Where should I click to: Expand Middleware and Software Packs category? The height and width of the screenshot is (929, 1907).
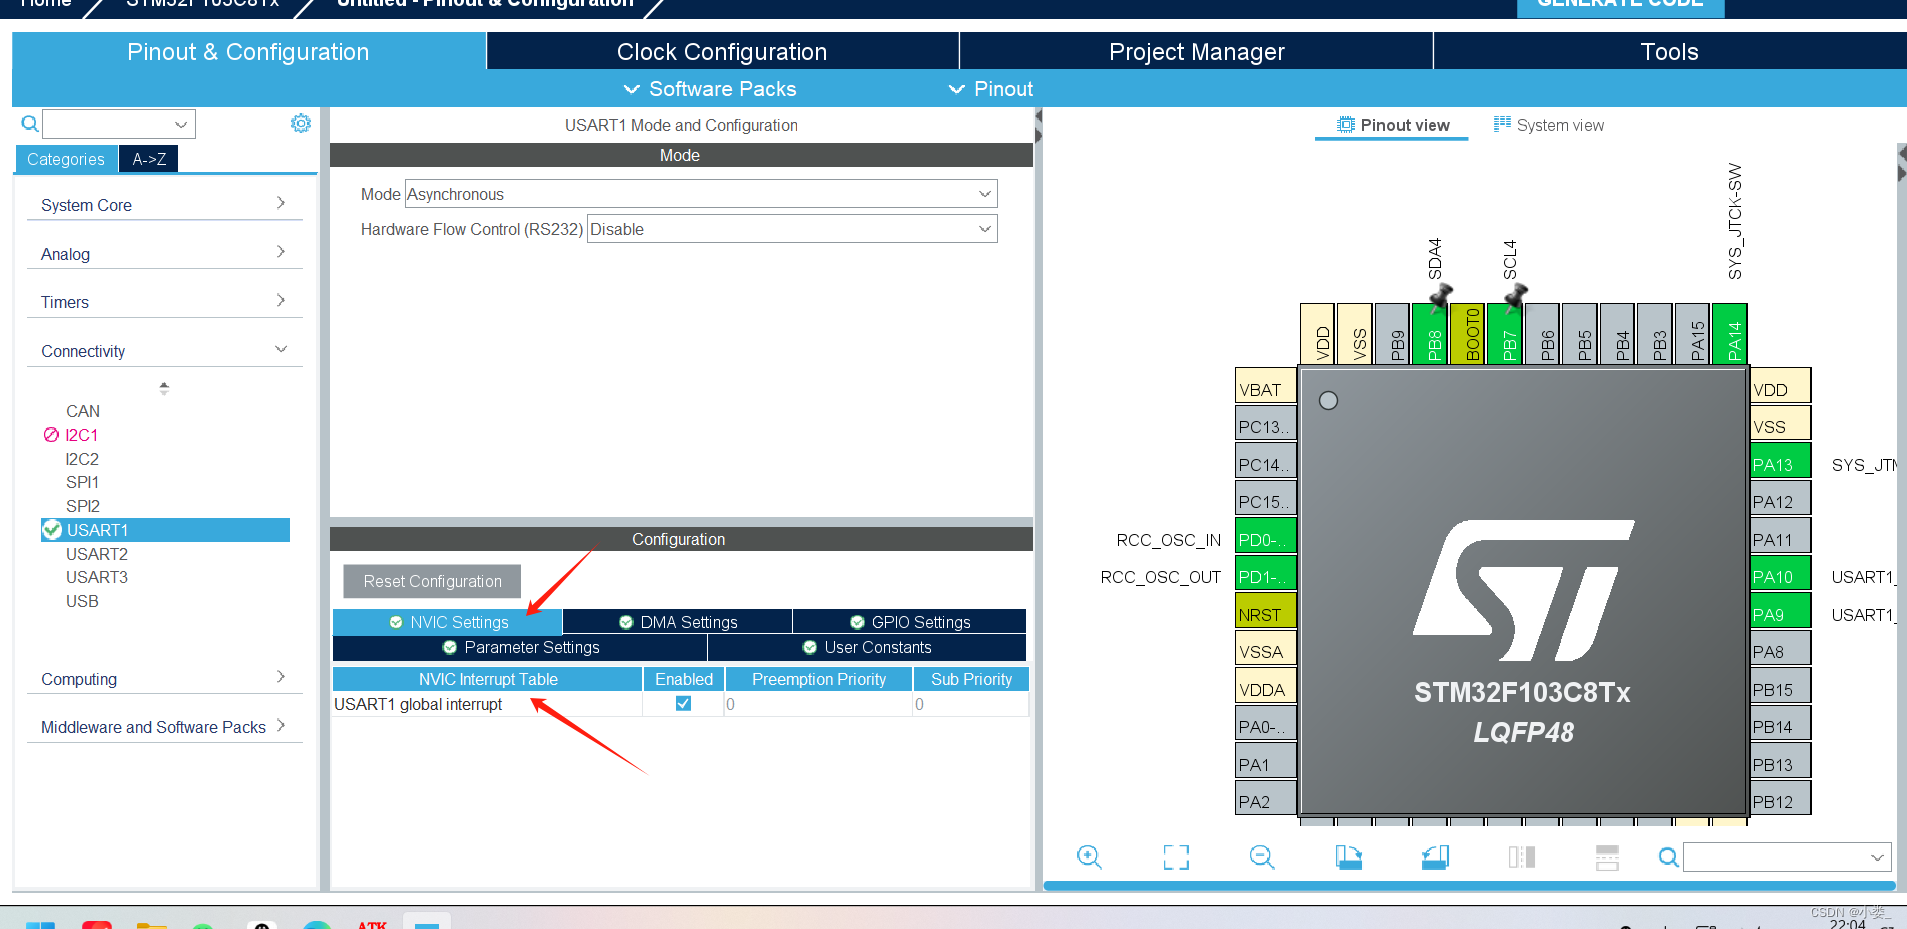(x=164, y=726)
